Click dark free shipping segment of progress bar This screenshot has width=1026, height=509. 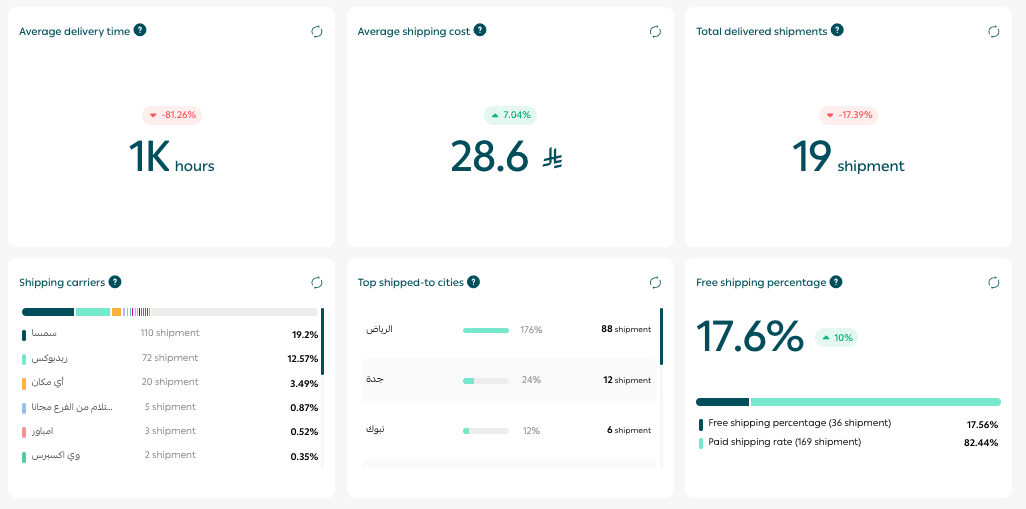tap(722, 402)
